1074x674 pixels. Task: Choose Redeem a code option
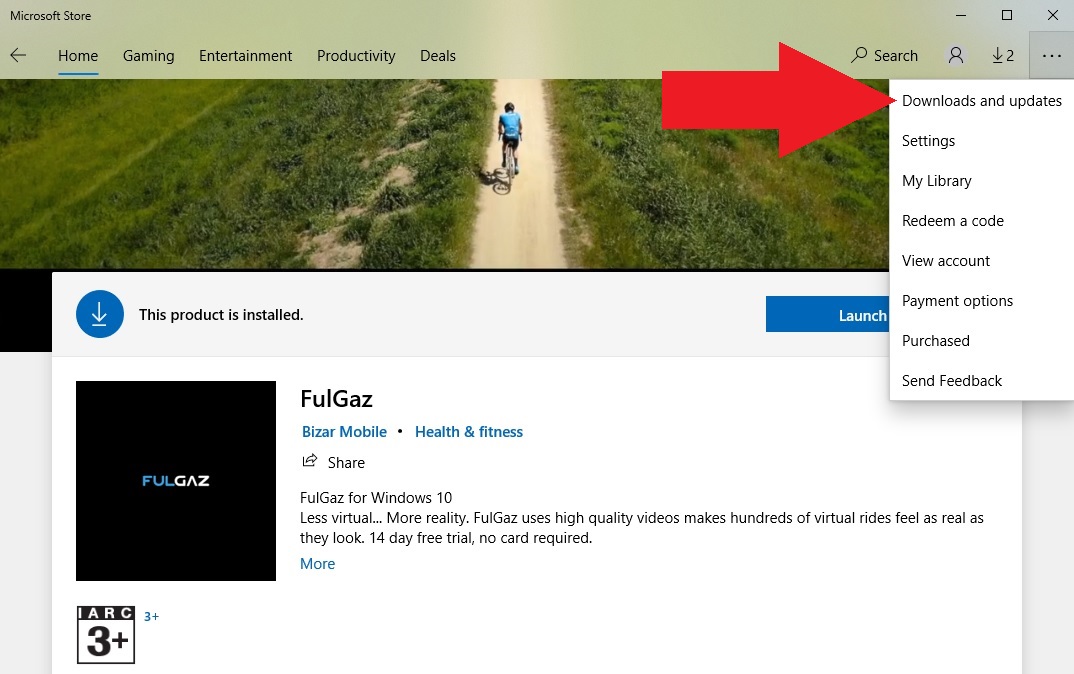point(982,221)
